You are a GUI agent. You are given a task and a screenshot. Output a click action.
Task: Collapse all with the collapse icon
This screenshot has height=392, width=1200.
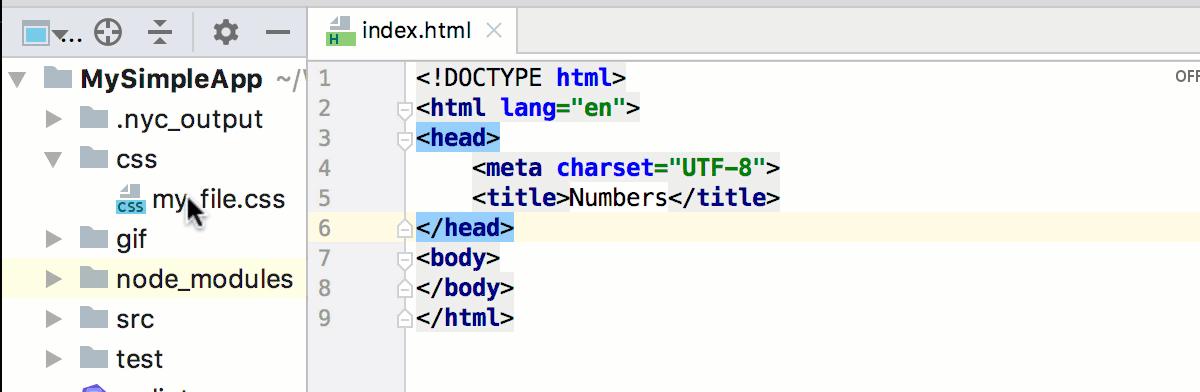coord(160,33)
